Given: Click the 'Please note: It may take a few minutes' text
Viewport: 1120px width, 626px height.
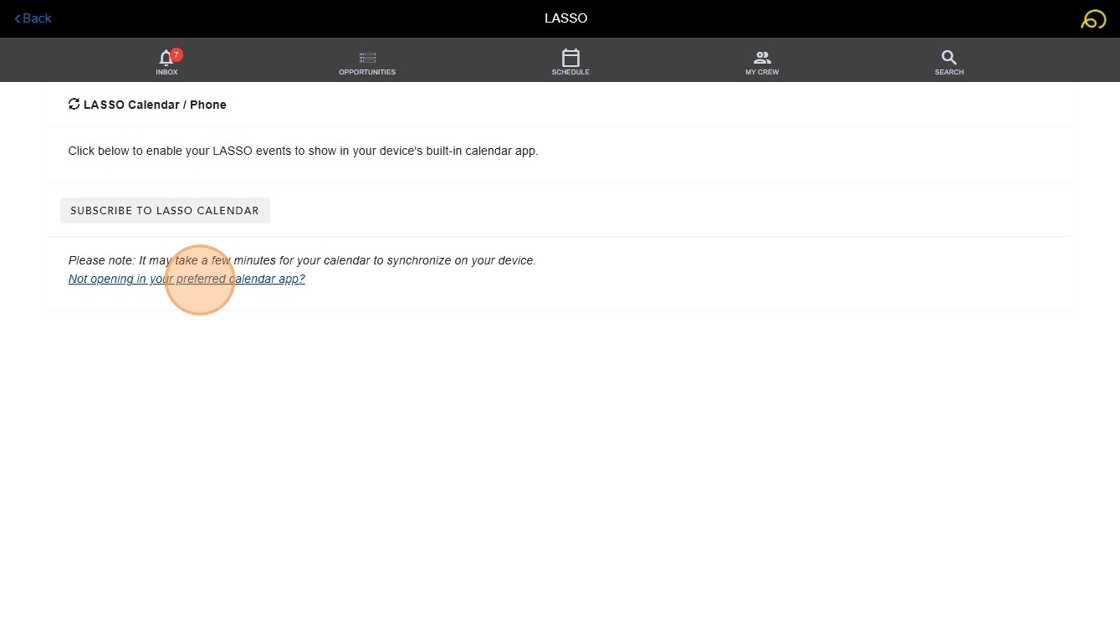Looking at the screenshot, I should (x=301, y=260).
